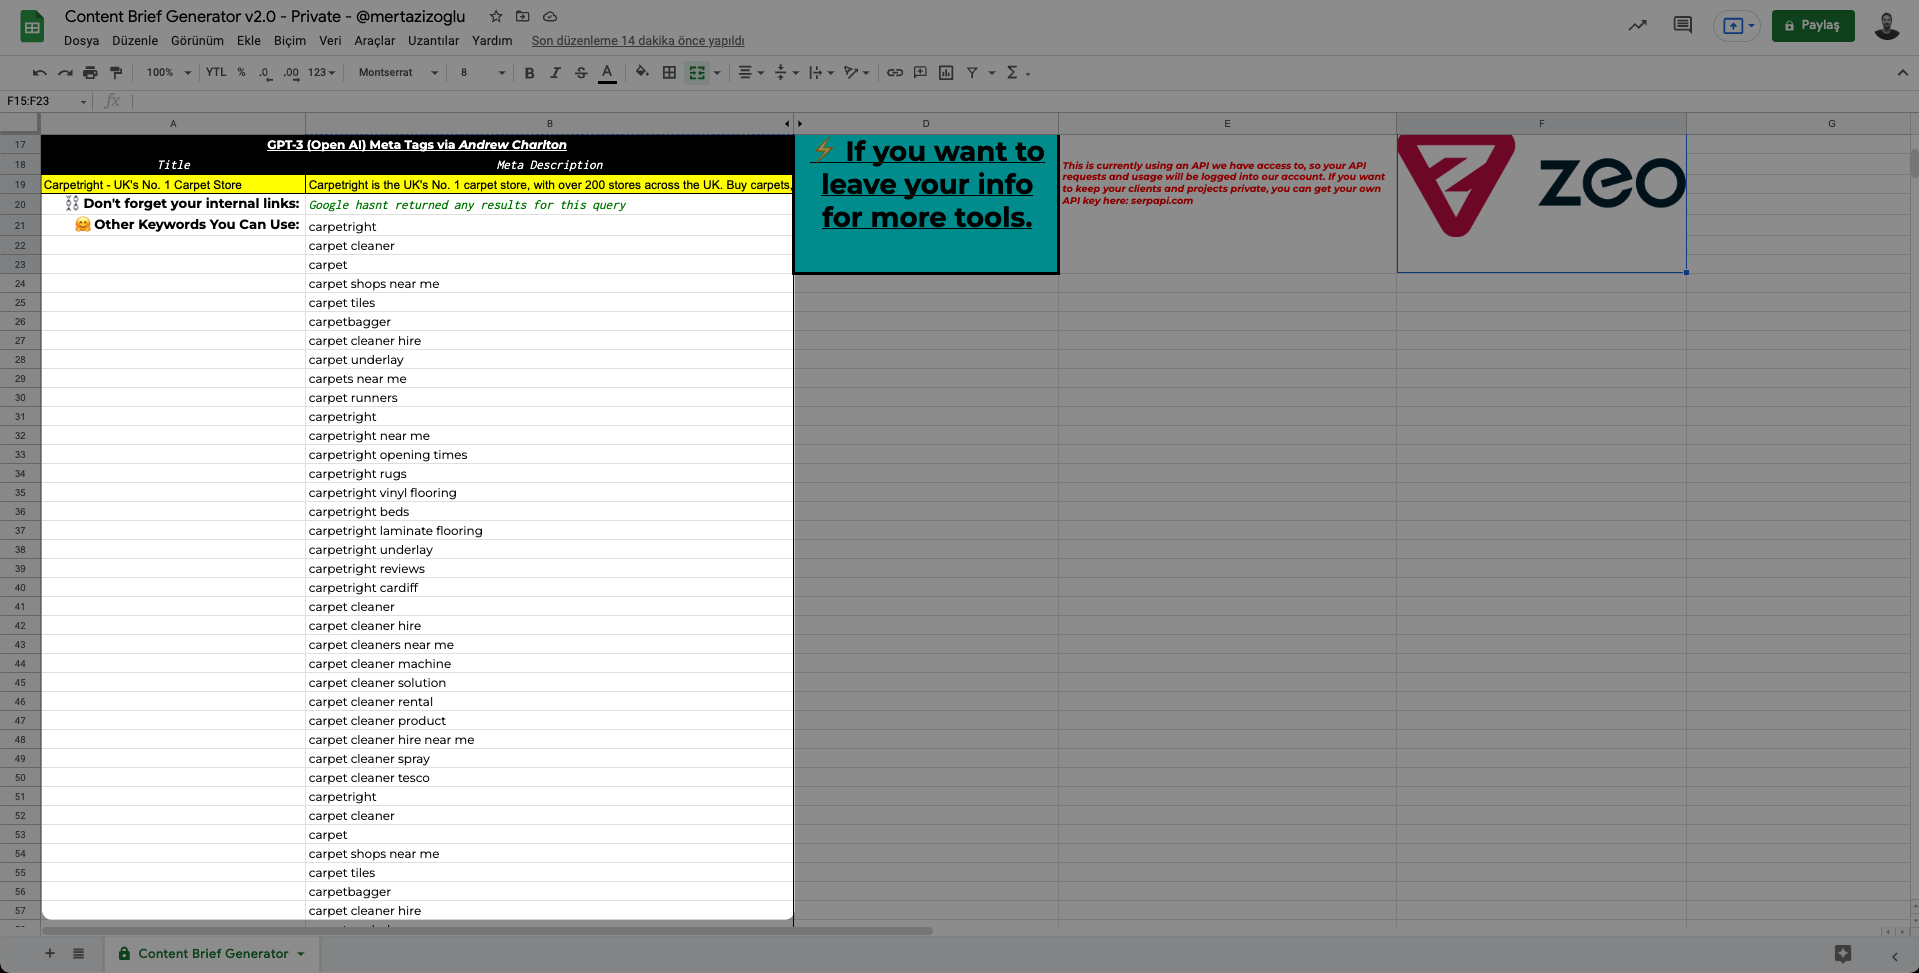The height and width of the screenshot is (973, 1919).
Task: Open vertical align dropdown
Action: pyautogui.click(x=787, y=73)
